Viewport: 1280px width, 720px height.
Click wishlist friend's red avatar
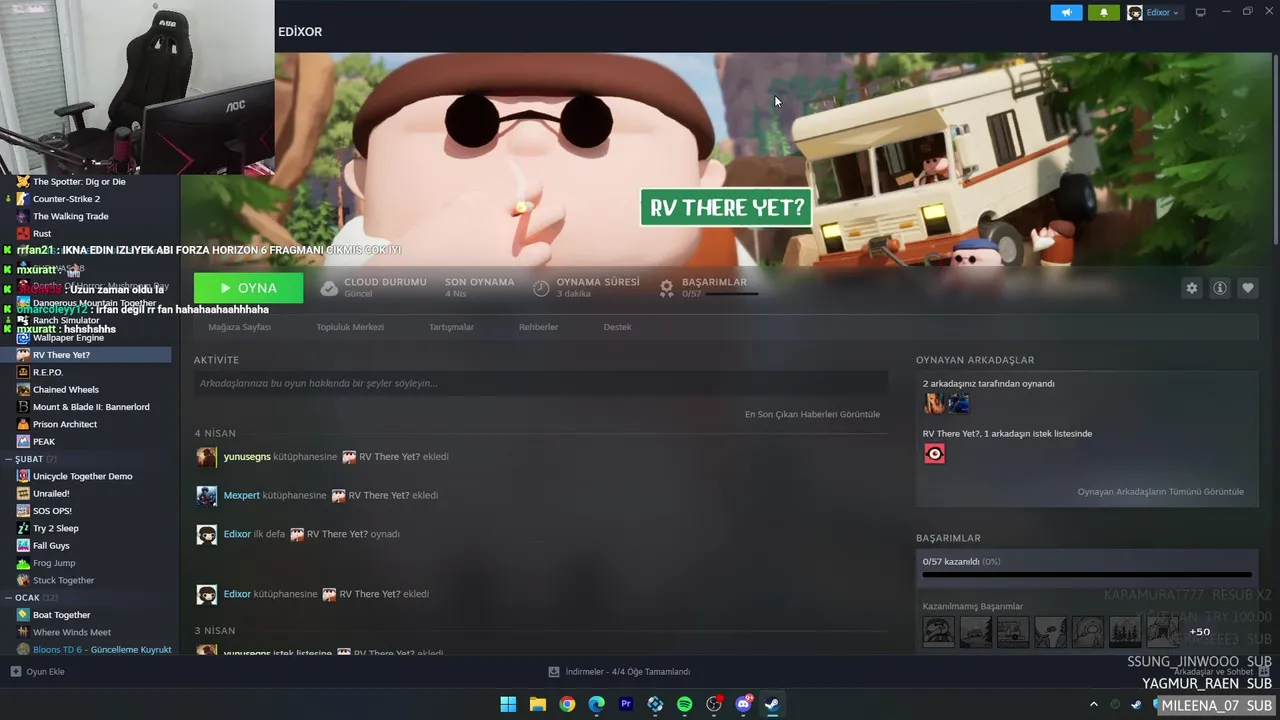[x=935, y=454]
